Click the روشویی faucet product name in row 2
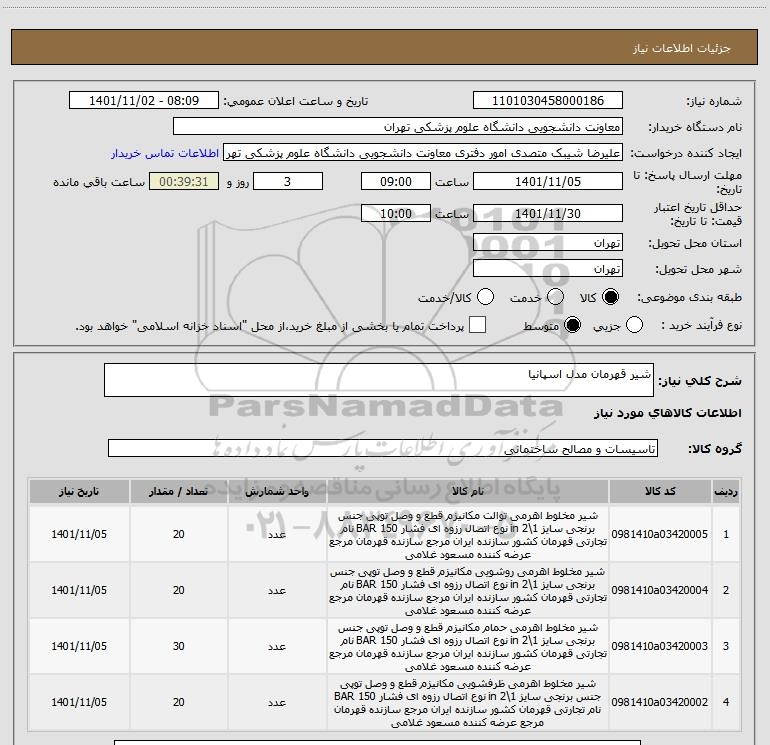 pyautogui.click(x=468, y=591)
